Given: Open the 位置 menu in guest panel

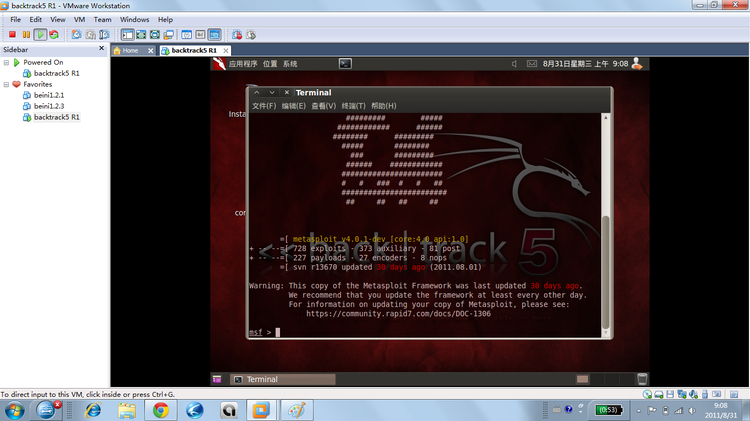Looking at the screenshot, I should click(270, 64).
